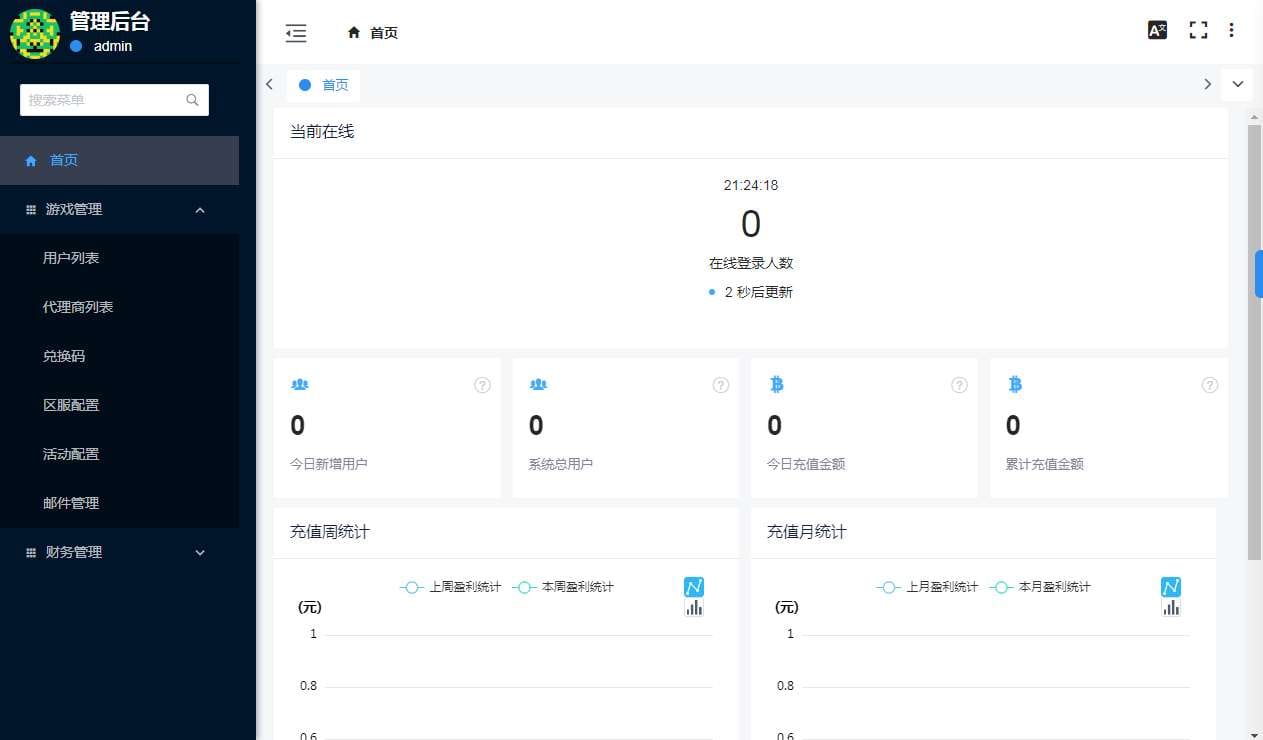1263x740 pixels.
Task: Click the help icon on 今日新增用户 card
Action: (x=482, y=385)
